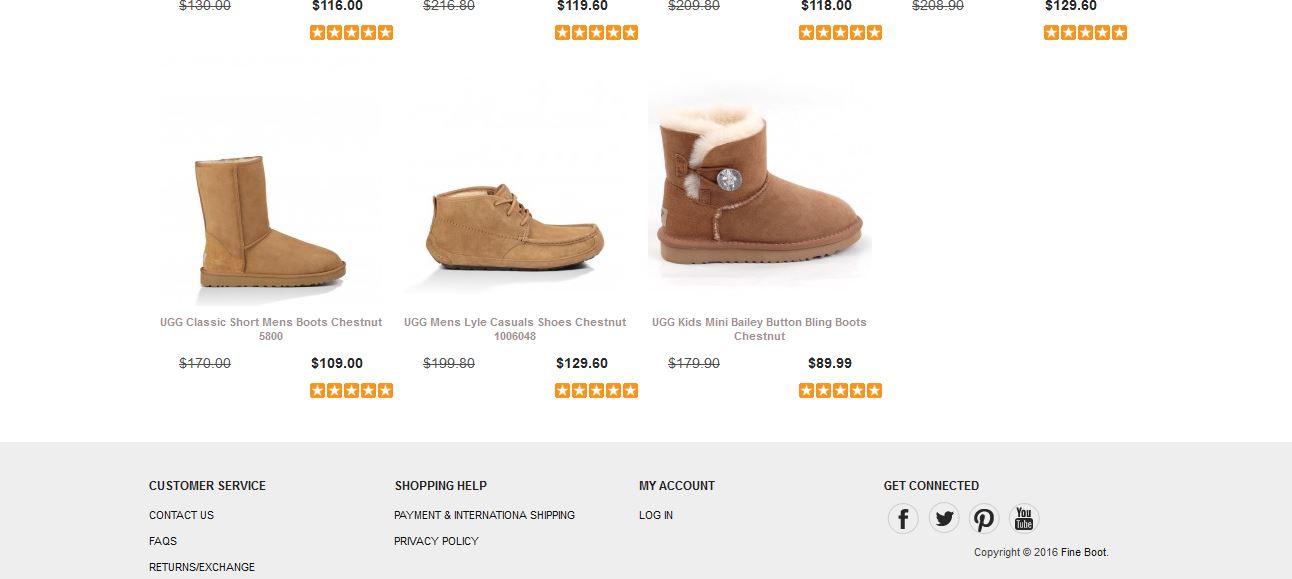This screenshot has height=579, width=1292.
Task: Select Log In under My Account
Action: click(656, 515)
